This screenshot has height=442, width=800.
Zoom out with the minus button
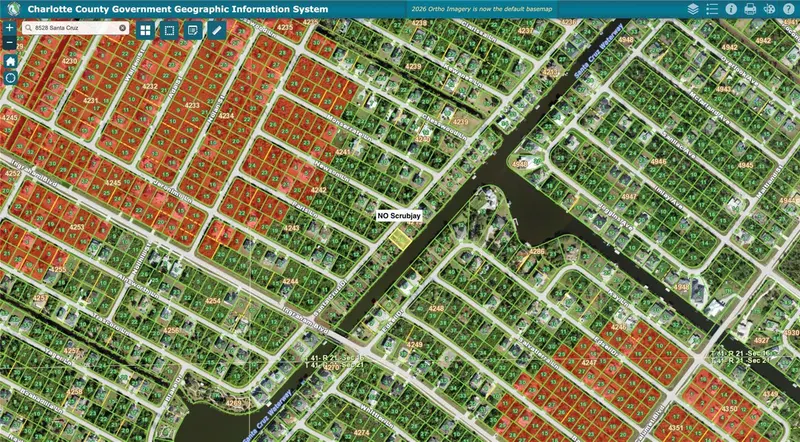10,42
